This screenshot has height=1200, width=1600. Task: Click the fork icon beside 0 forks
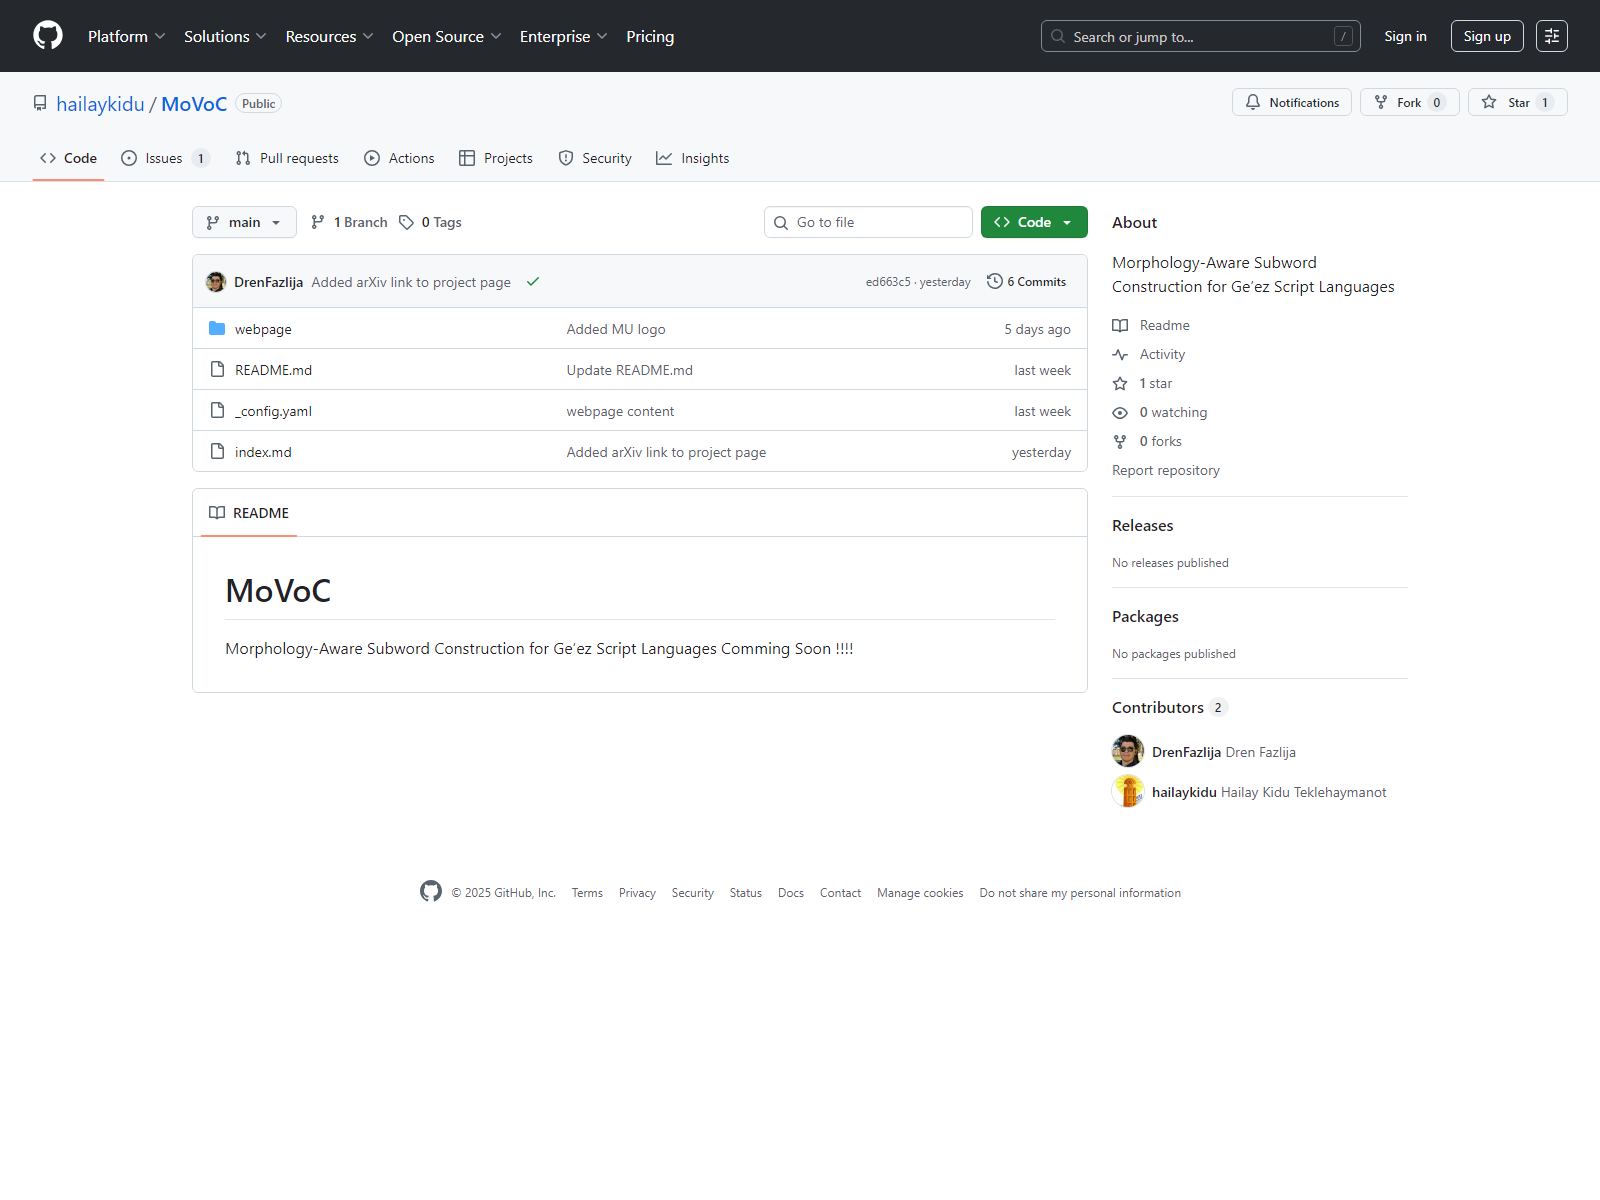[x=1120, y=441]
